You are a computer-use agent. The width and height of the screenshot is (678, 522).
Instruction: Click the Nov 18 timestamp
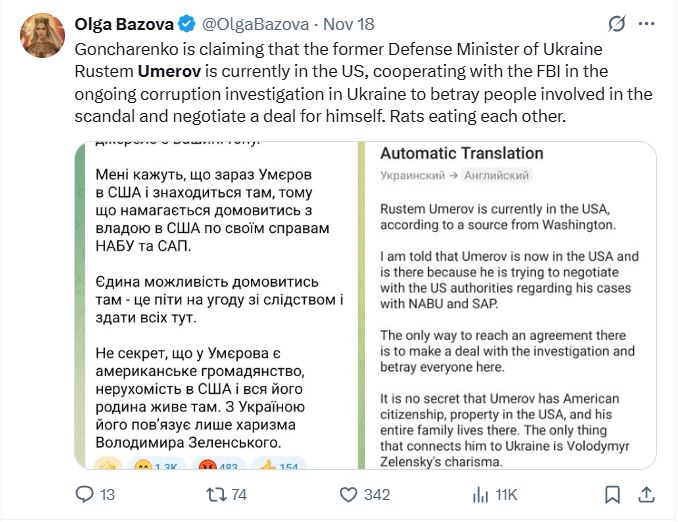point(350,22)
